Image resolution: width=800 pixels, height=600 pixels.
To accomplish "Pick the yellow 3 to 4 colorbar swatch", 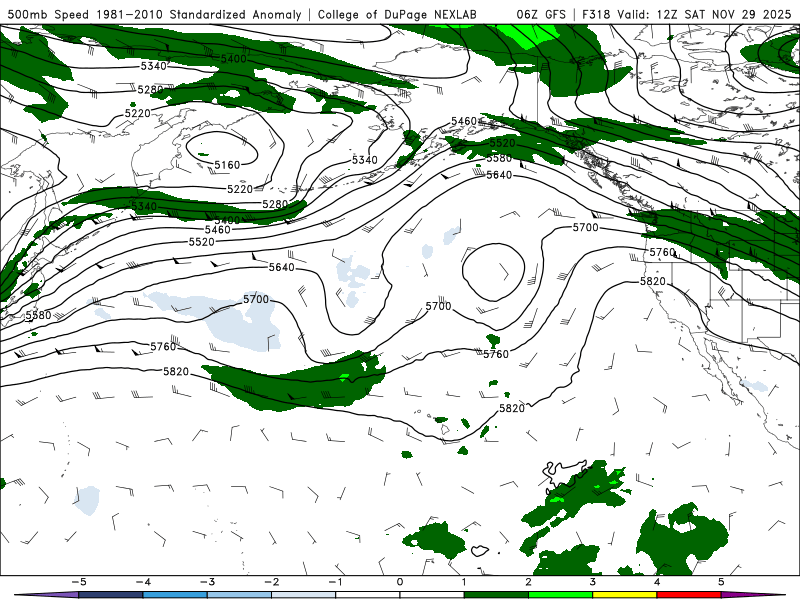I will [x=624, y=595].
